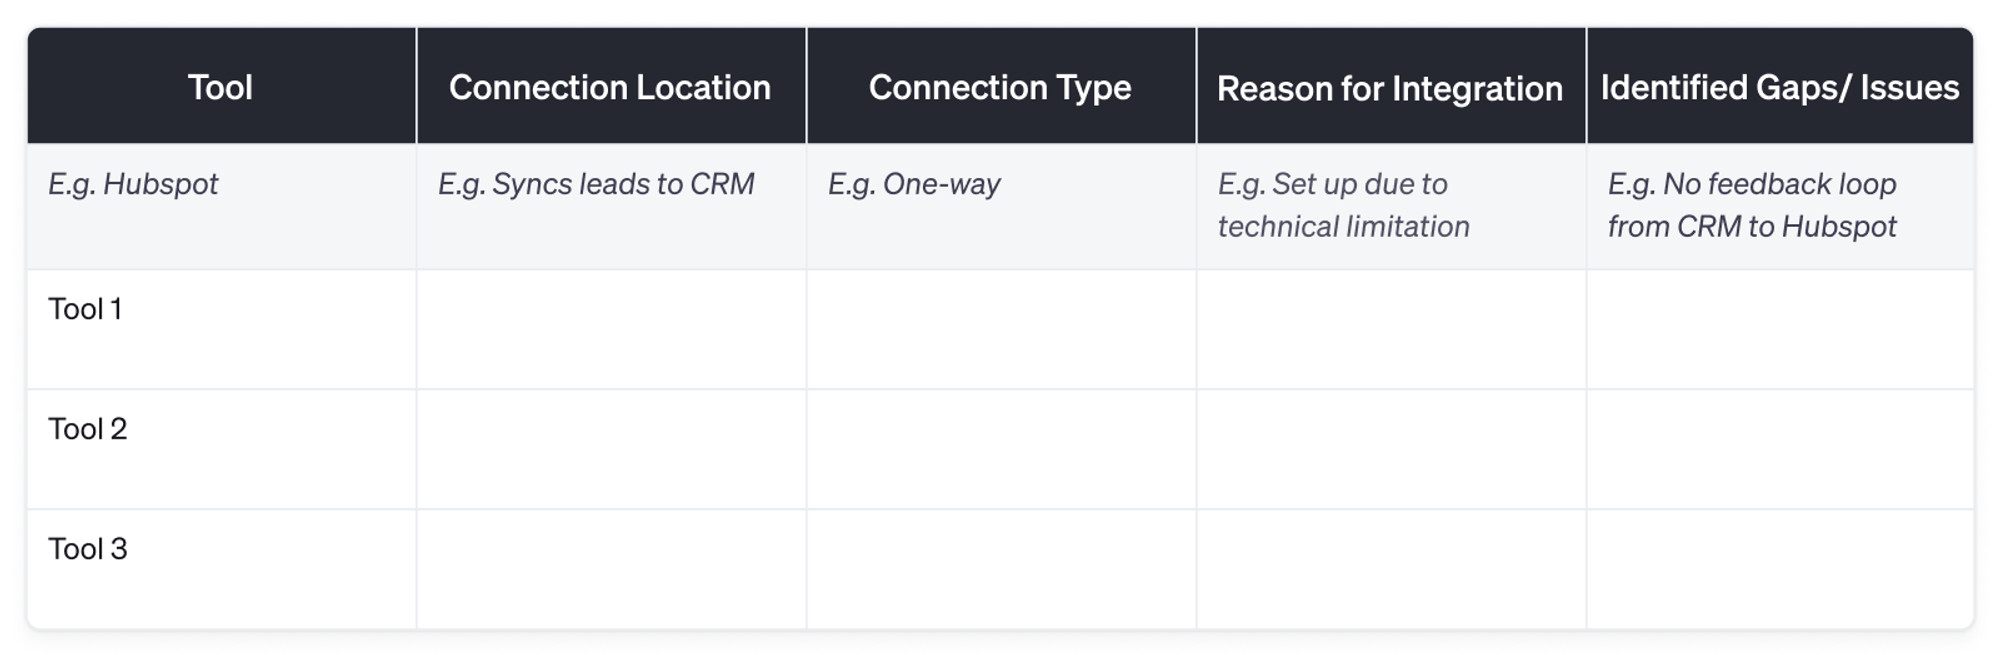Select the E.g. One-way cell
Viewport: 2000px width, 655px height.
(914, 184)
